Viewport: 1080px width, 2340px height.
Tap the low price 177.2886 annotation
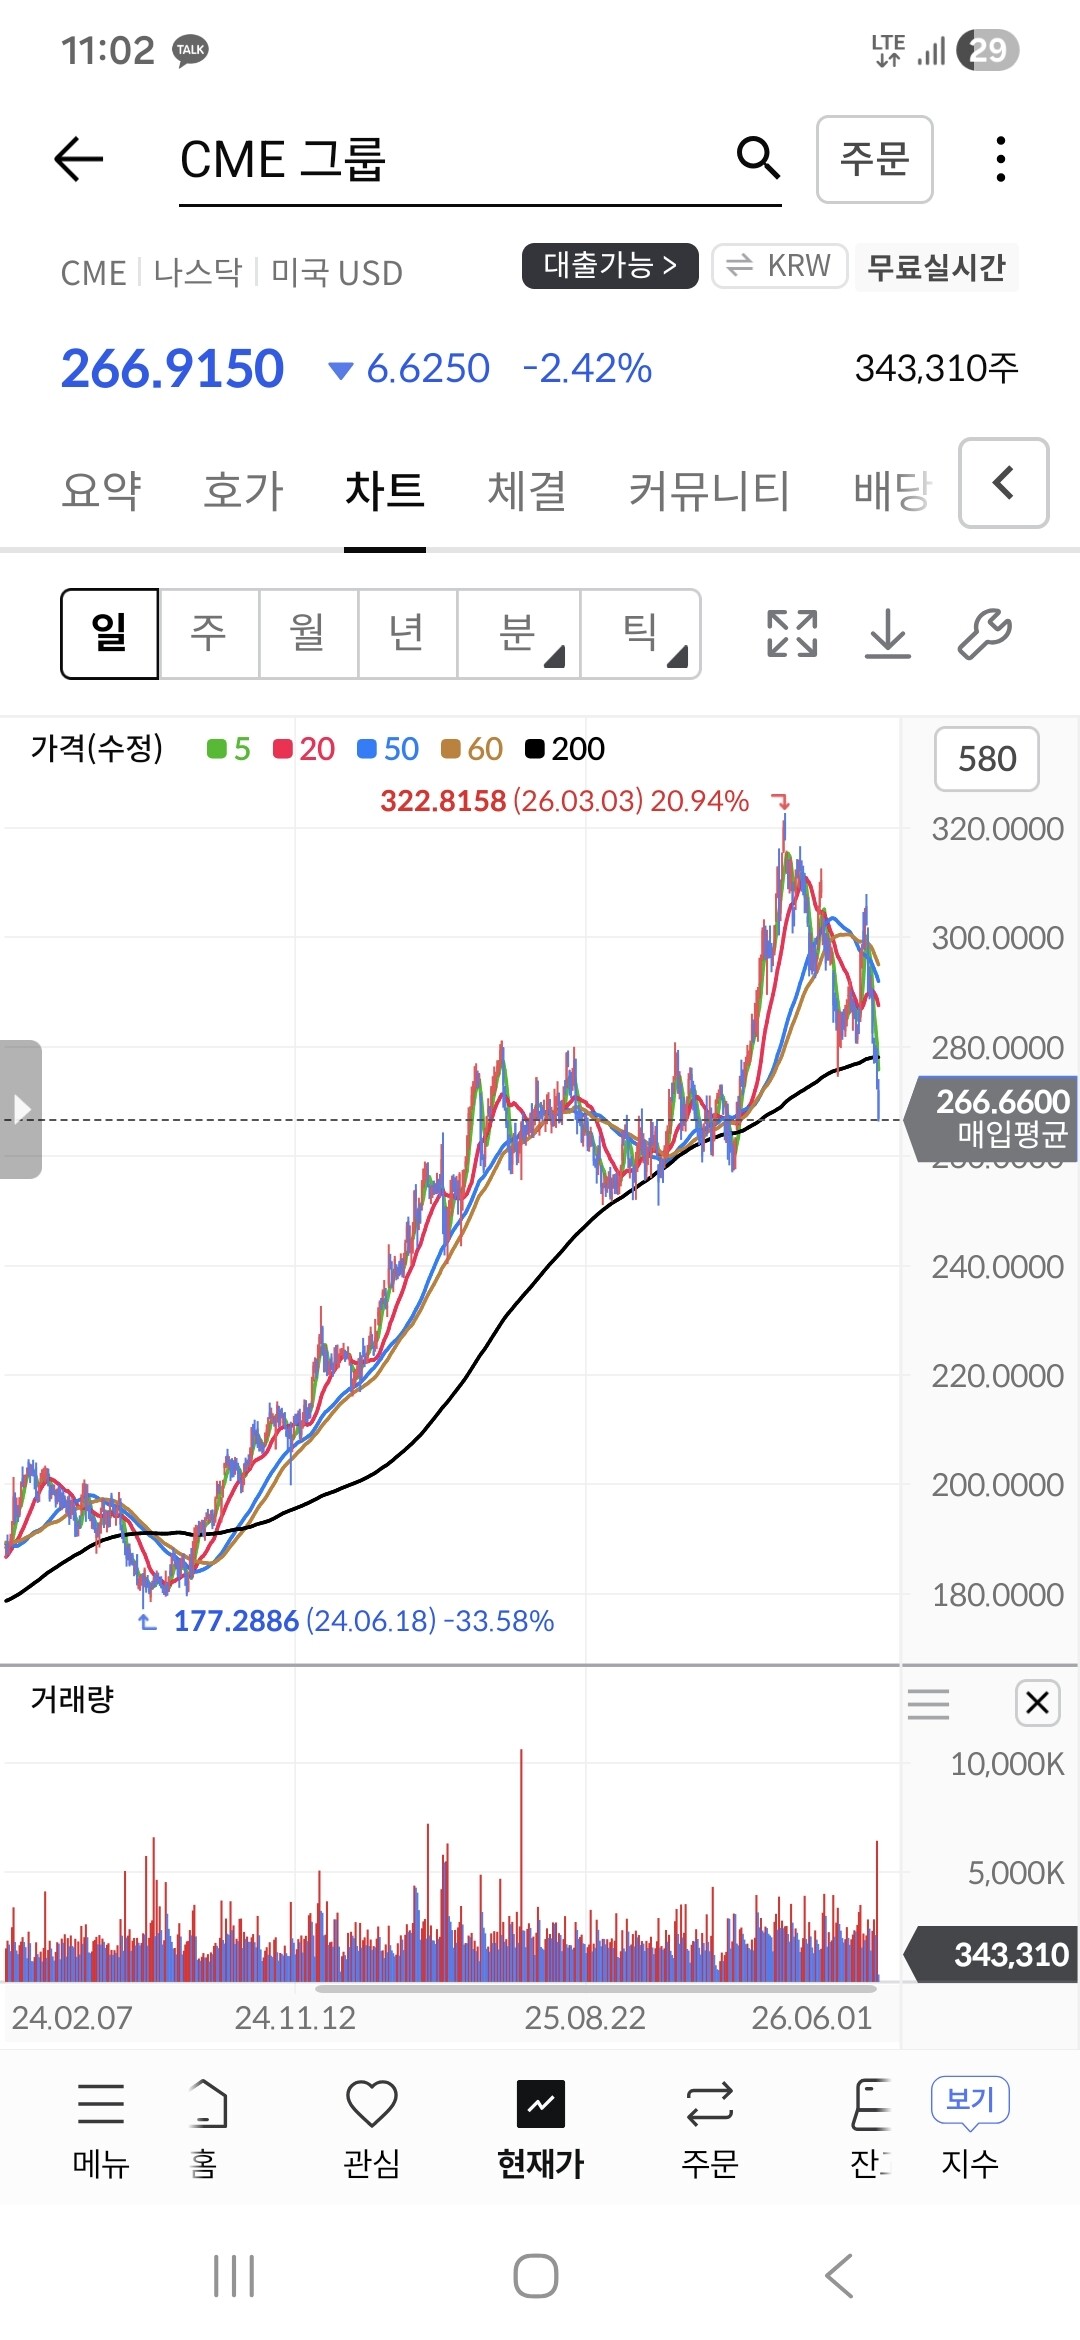[364, 1620]
